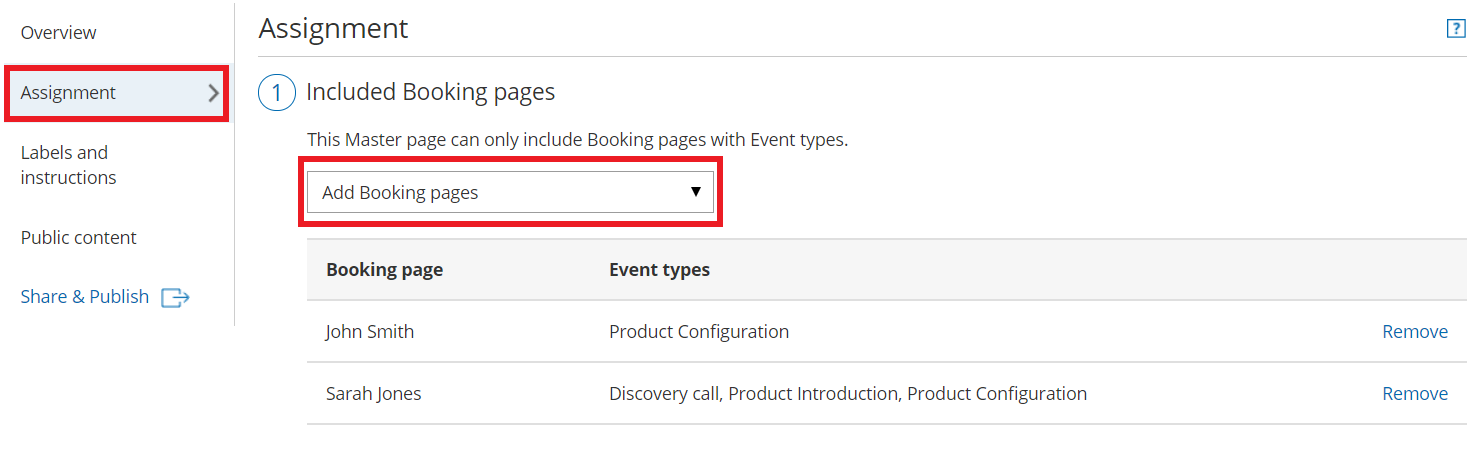Open the help question mark icon
The width and height of the screenshot is (1482, 457).
[x=1456, y=29]
